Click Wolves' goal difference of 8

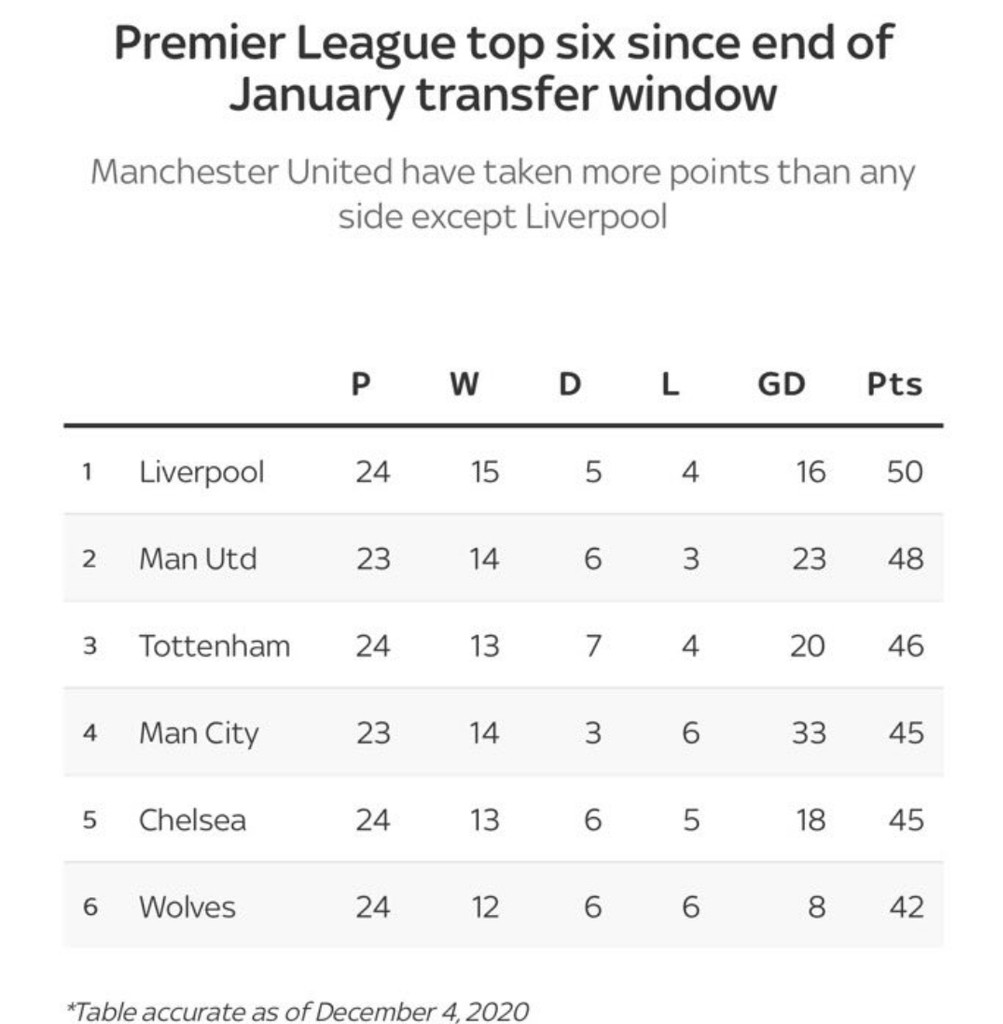pyautogui.click(x=816, y=908)
